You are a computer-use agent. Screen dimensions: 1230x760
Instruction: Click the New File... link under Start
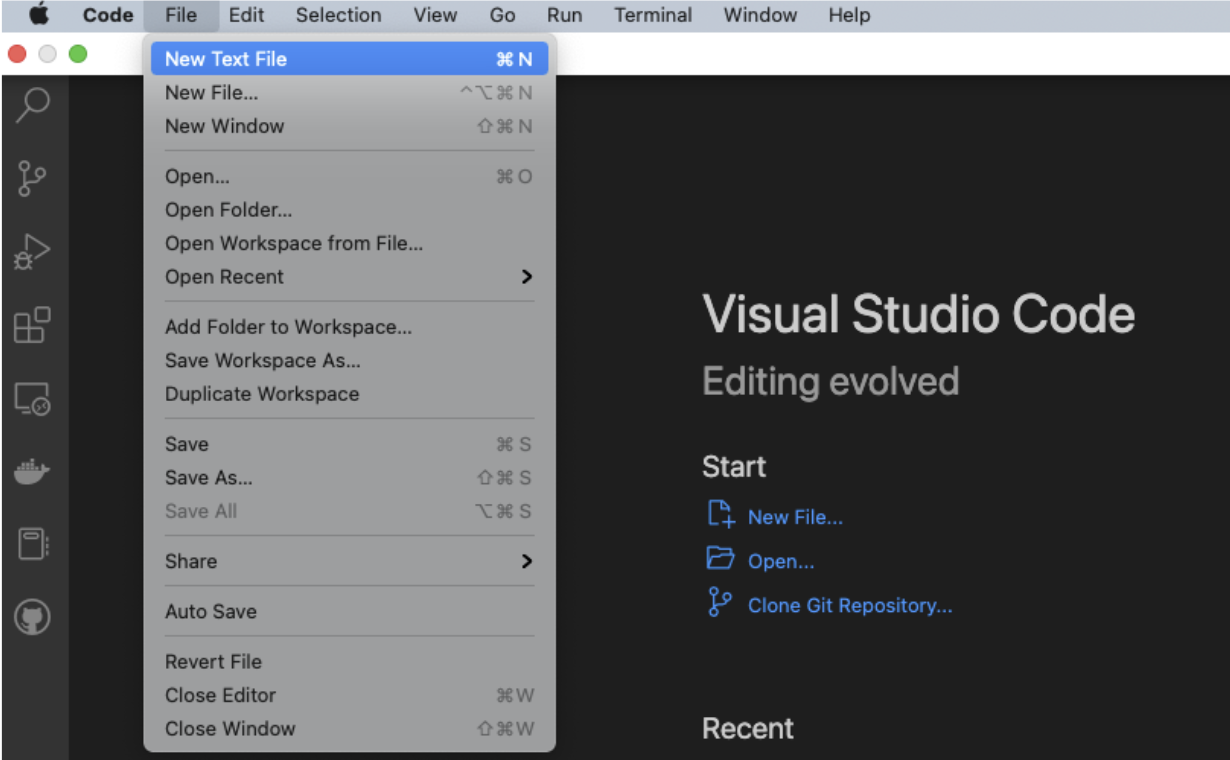(x=795, y=517)
